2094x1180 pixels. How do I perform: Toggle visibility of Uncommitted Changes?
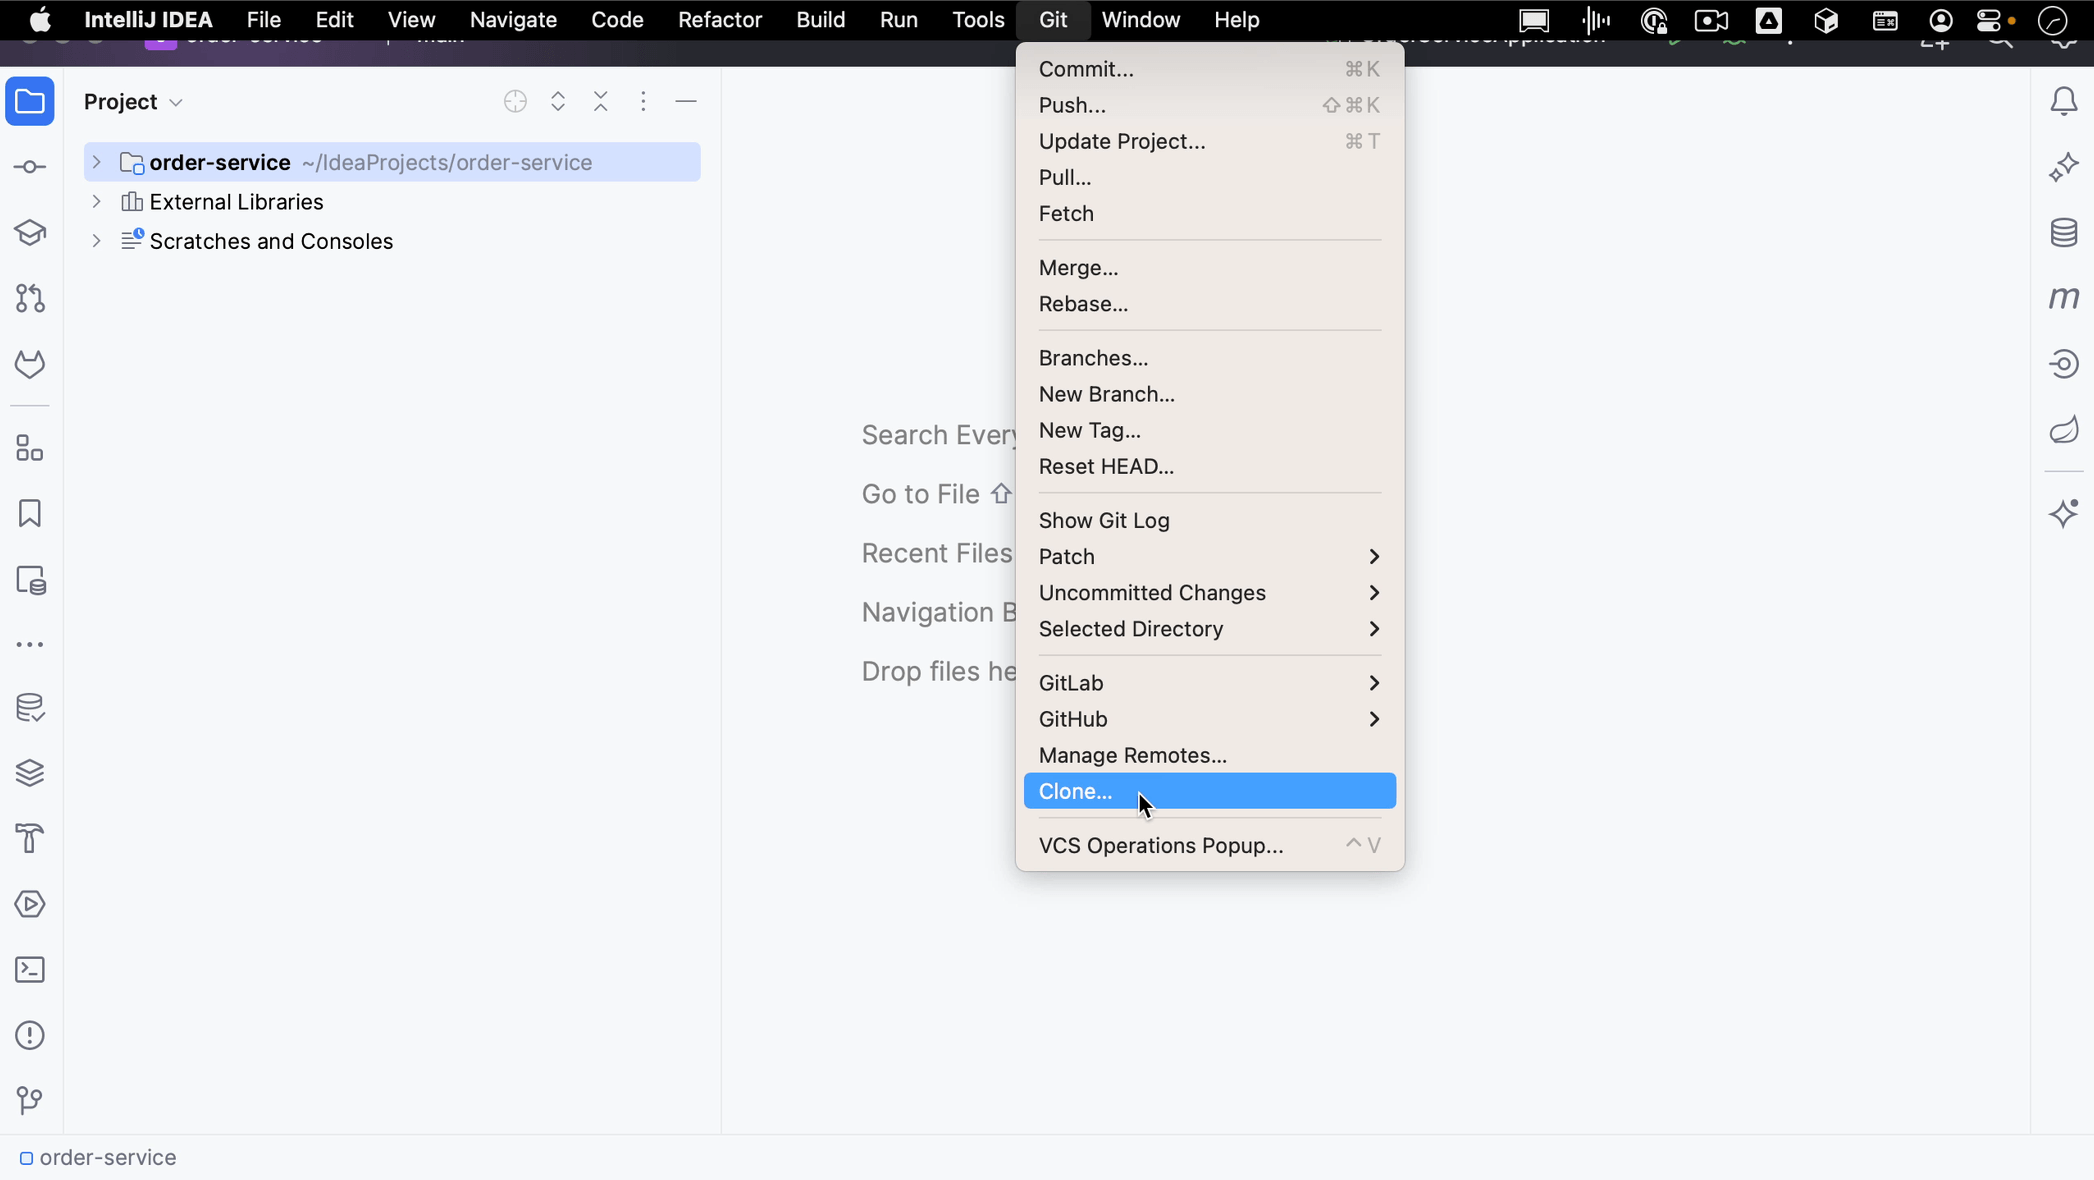[1152, 591]
